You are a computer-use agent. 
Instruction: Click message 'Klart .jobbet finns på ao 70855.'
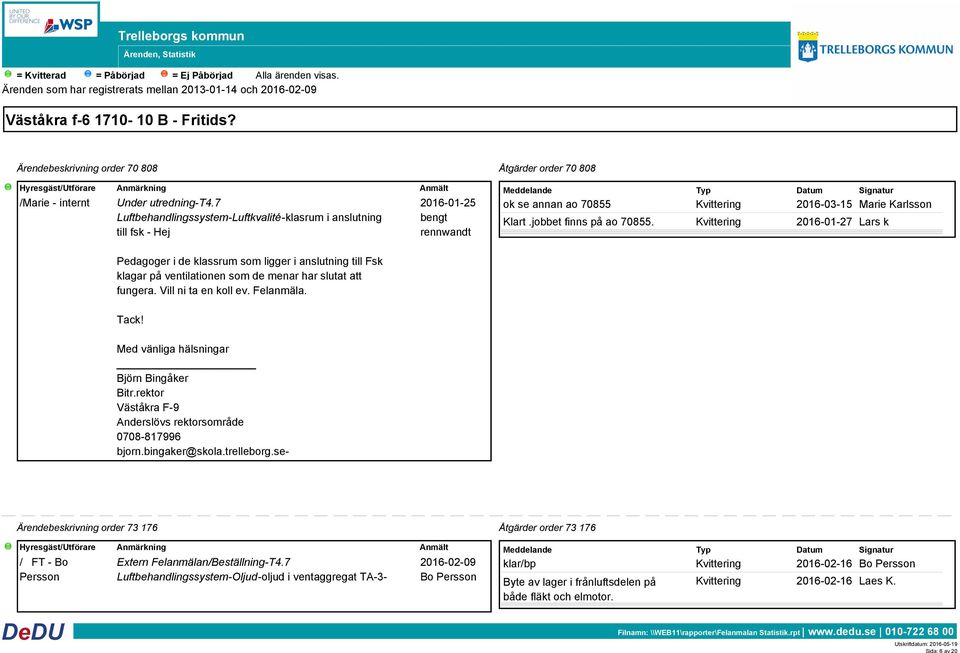[578, 222]
